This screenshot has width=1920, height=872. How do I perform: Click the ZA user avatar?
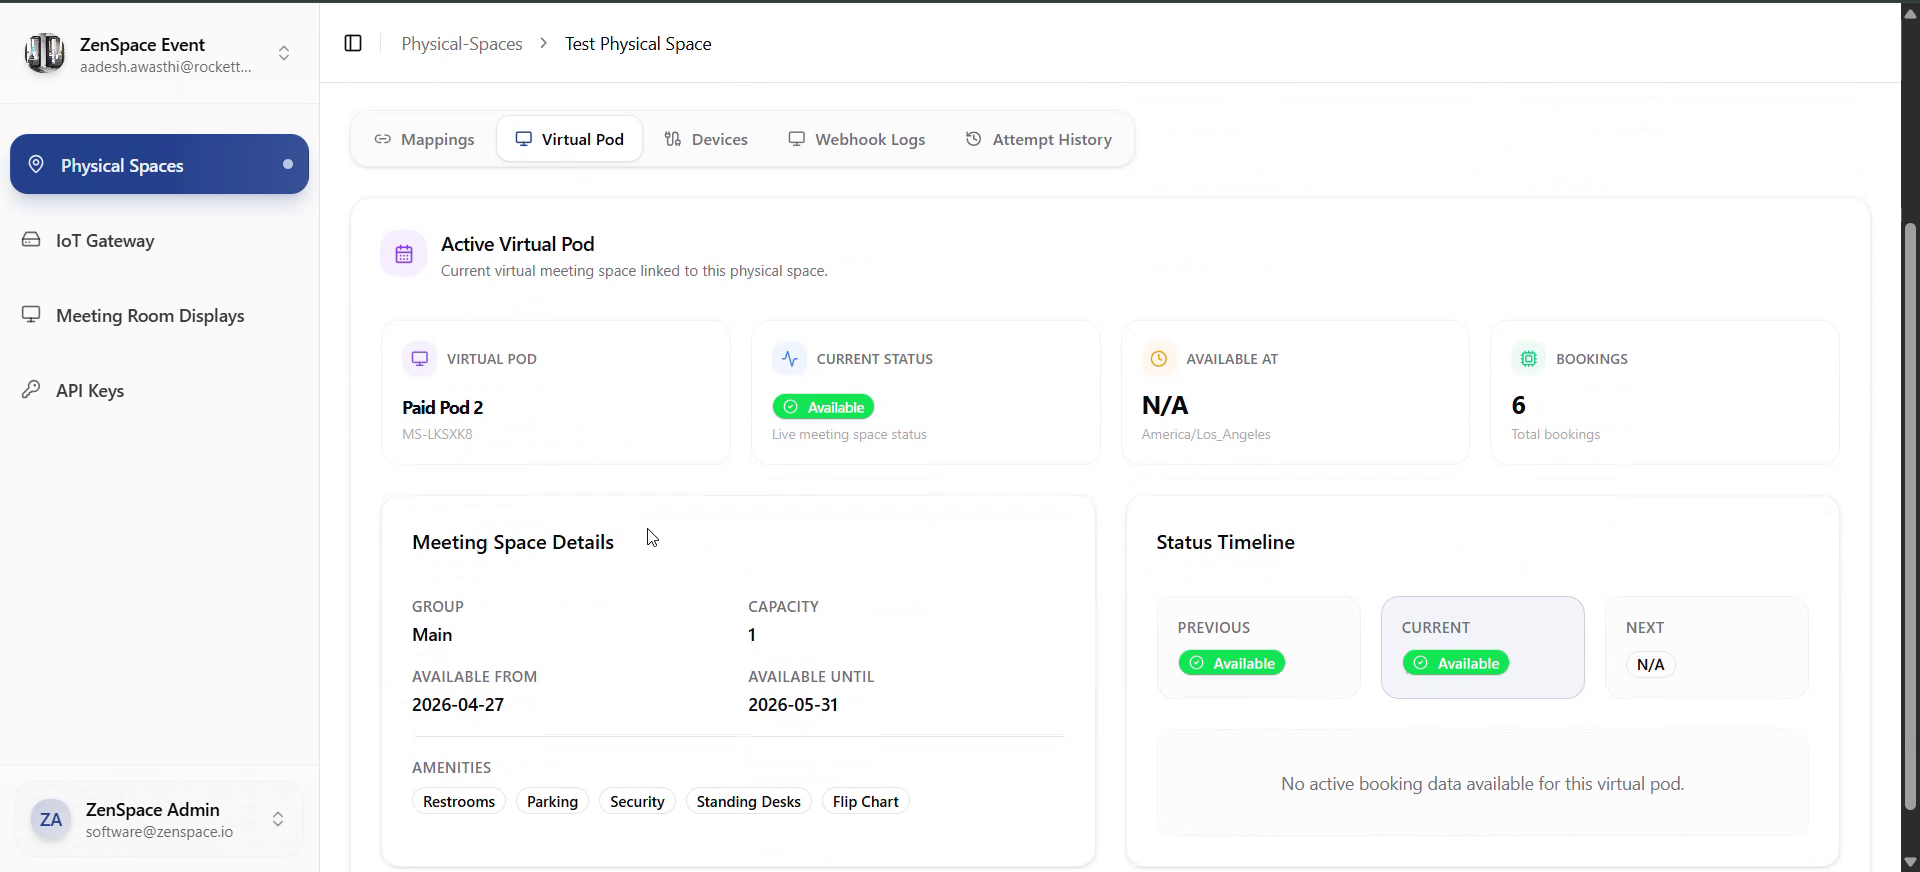[51, 820]
